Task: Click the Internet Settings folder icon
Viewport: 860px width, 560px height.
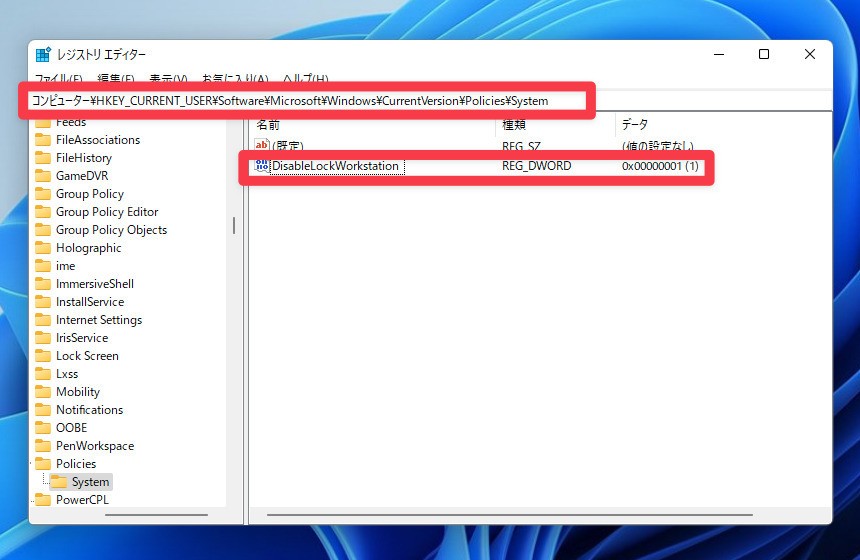Action: click(x=43, y=320)
